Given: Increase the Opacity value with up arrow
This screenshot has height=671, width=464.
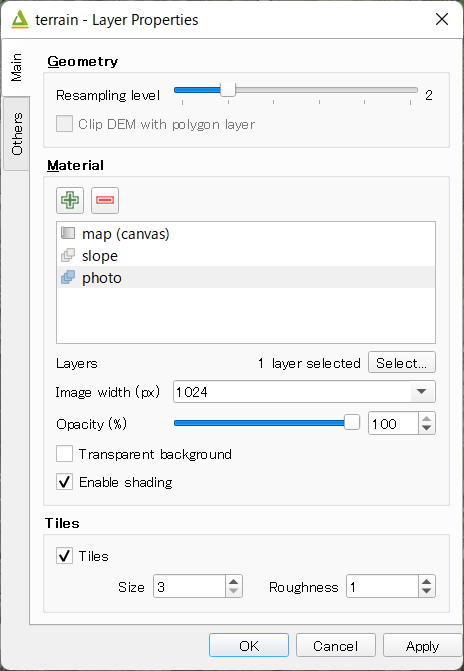Looking at the screenshot, I should [426, 419].
